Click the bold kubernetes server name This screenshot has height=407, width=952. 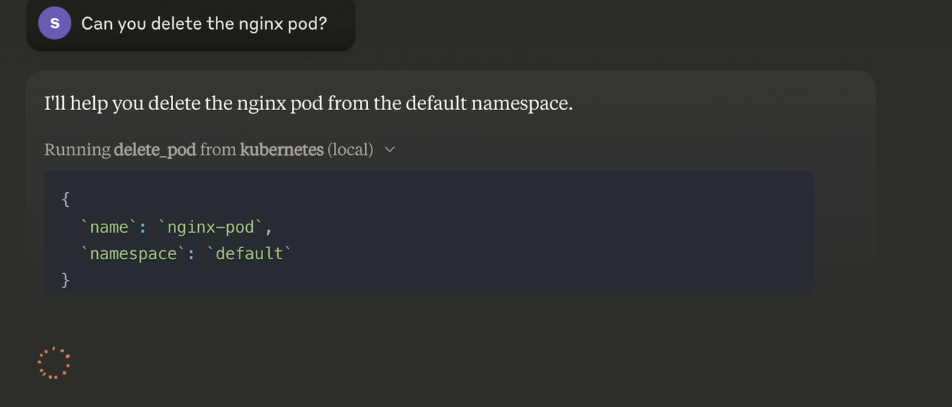[282, 149]
